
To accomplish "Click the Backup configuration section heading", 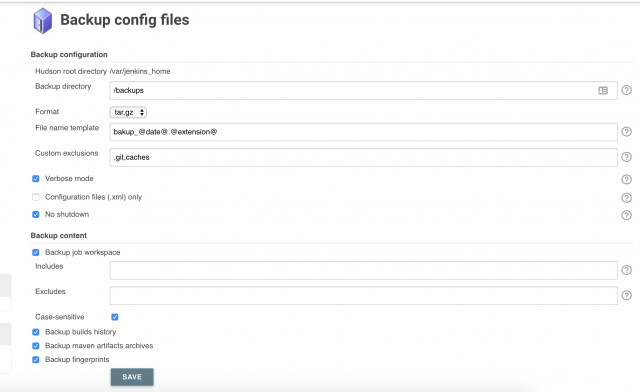I will click(x=69, y=55).
